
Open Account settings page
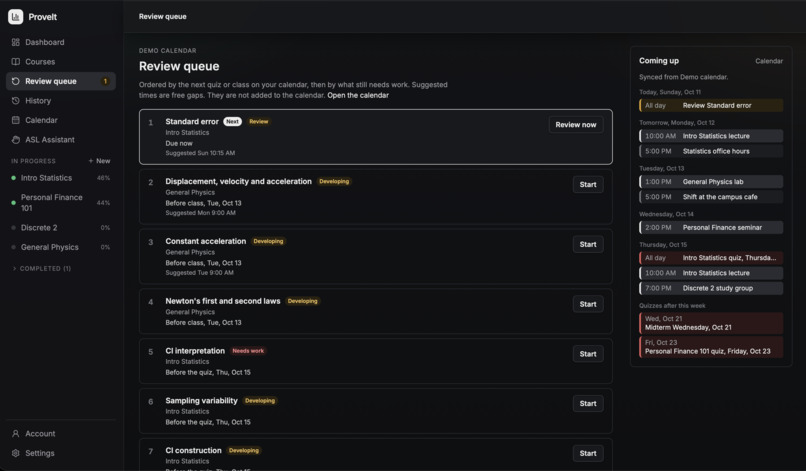click(61, 433)
